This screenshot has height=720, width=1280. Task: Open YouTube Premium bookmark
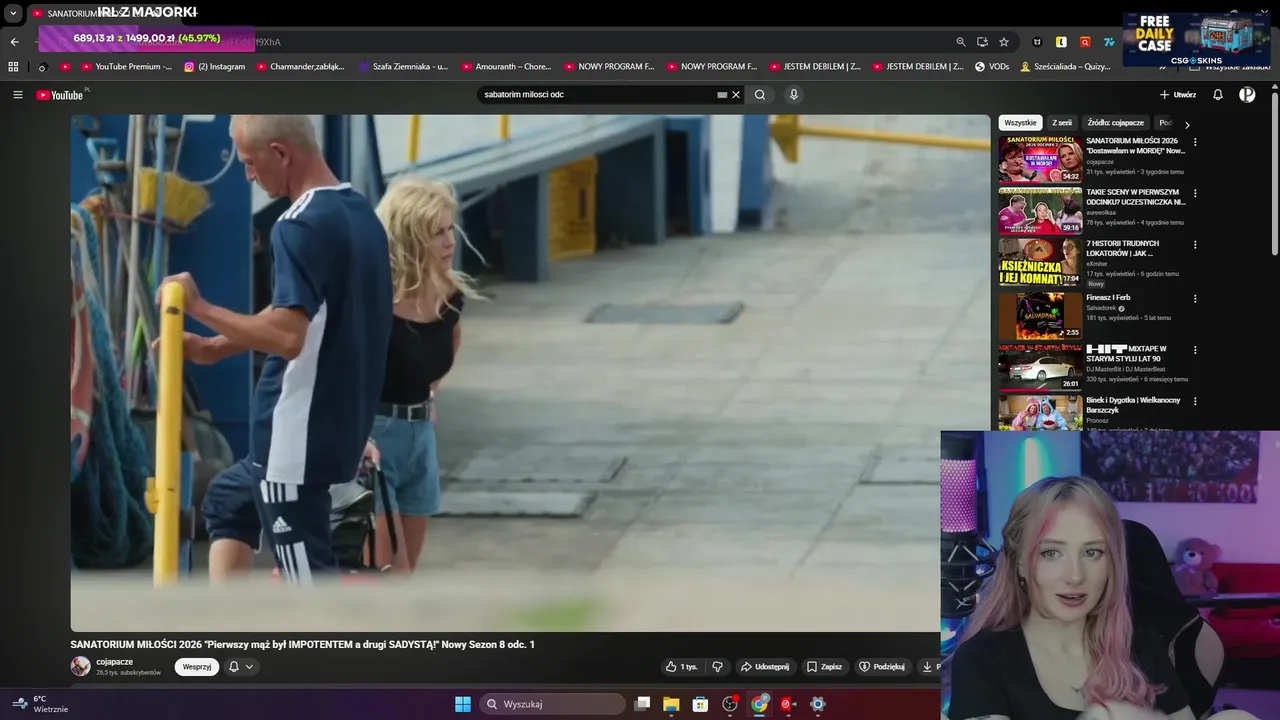pos(126,67)
